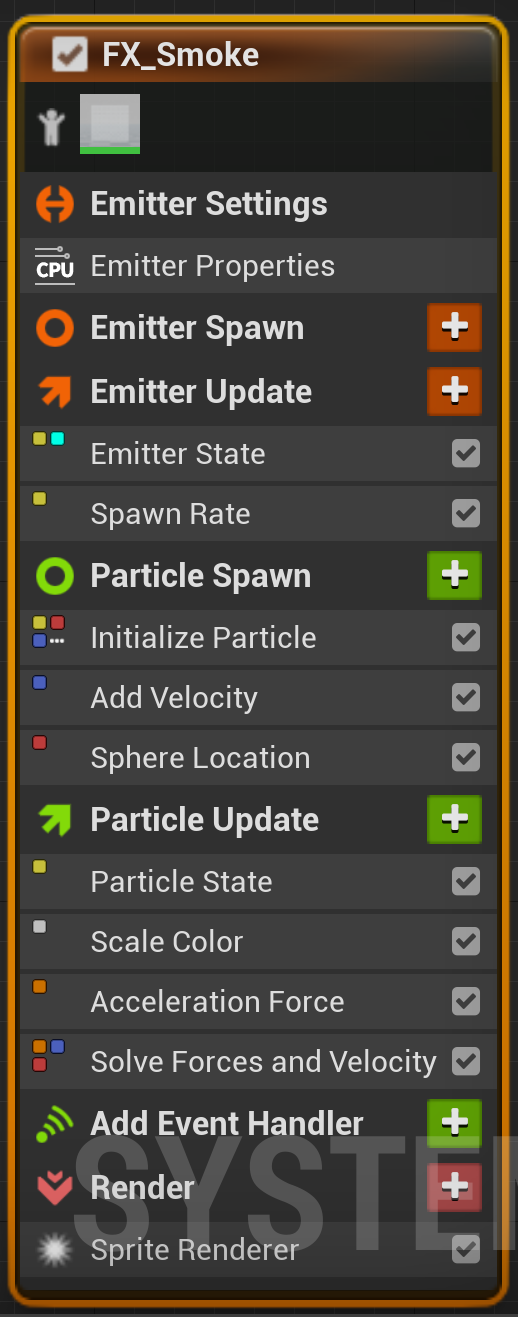Viewport: 518px width, 1317px height.
Task: Click the red Render stage chevron icon
Action: 55,1188
